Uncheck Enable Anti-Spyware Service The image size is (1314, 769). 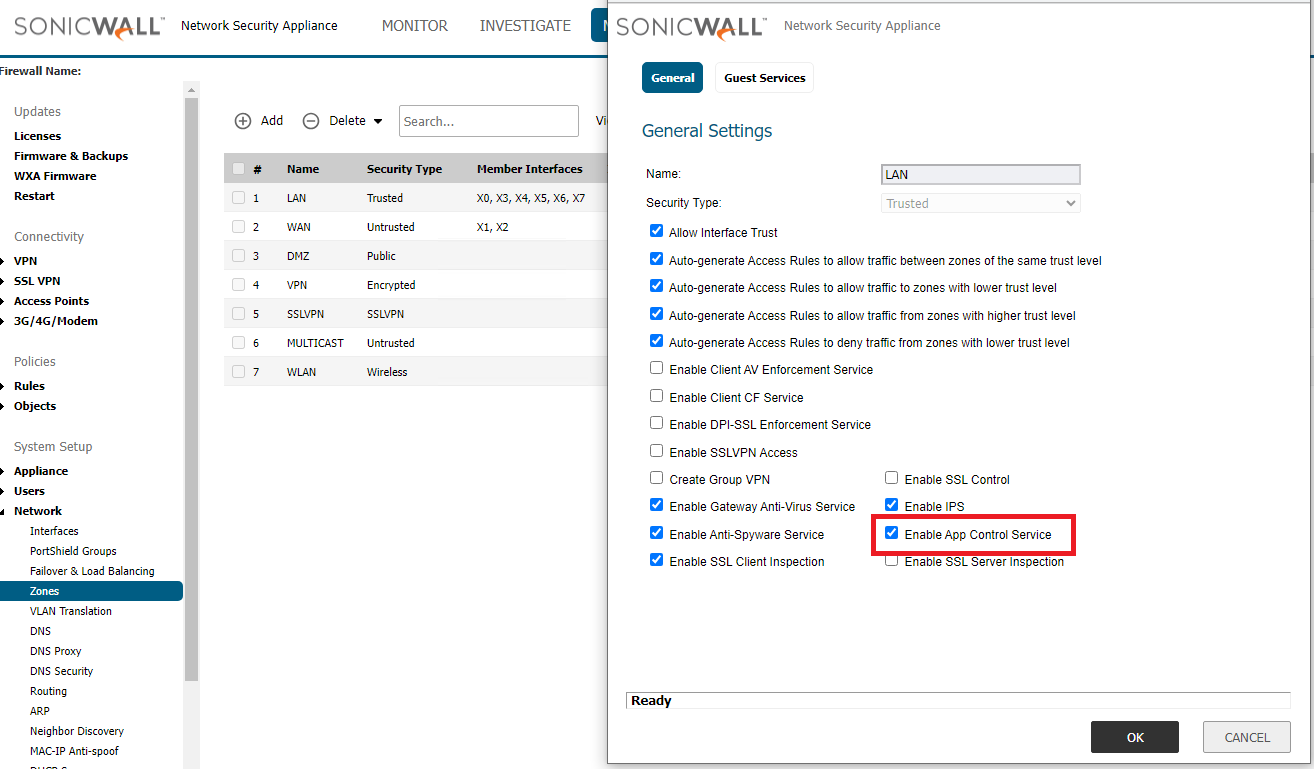tap(656, 533)
